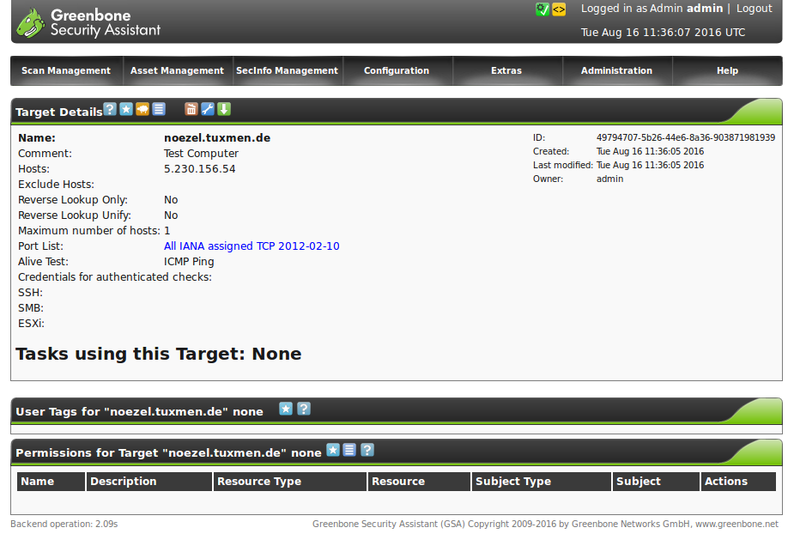Open the targets list icon in Target Details
The width and height of the screenshot is (800, 540).
(159, 109)
